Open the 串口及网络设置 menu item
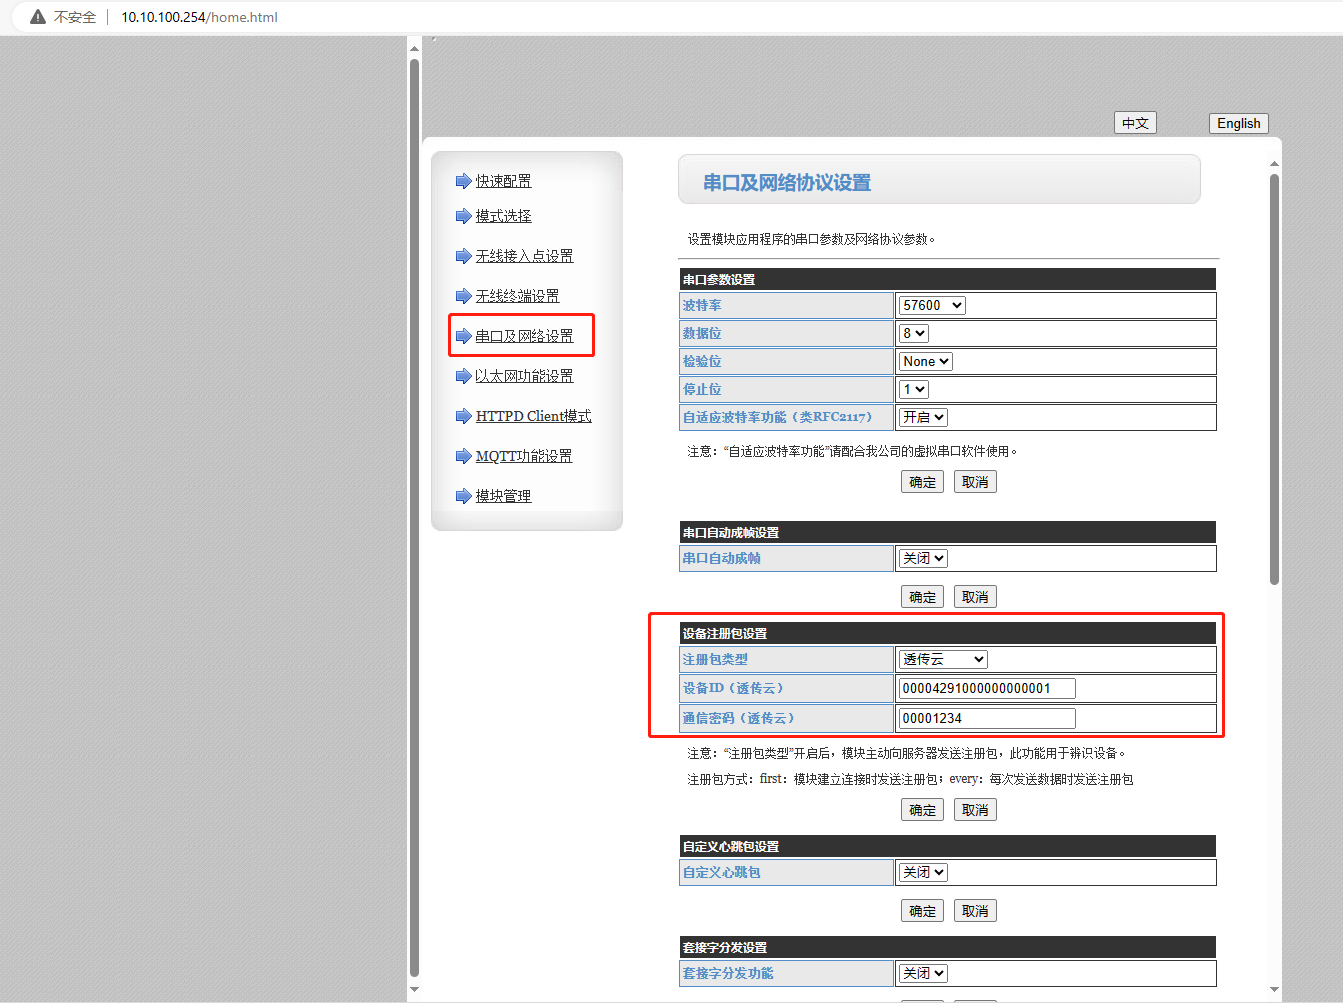Screen dimensions: 1343x1003 tap(524, 336)
